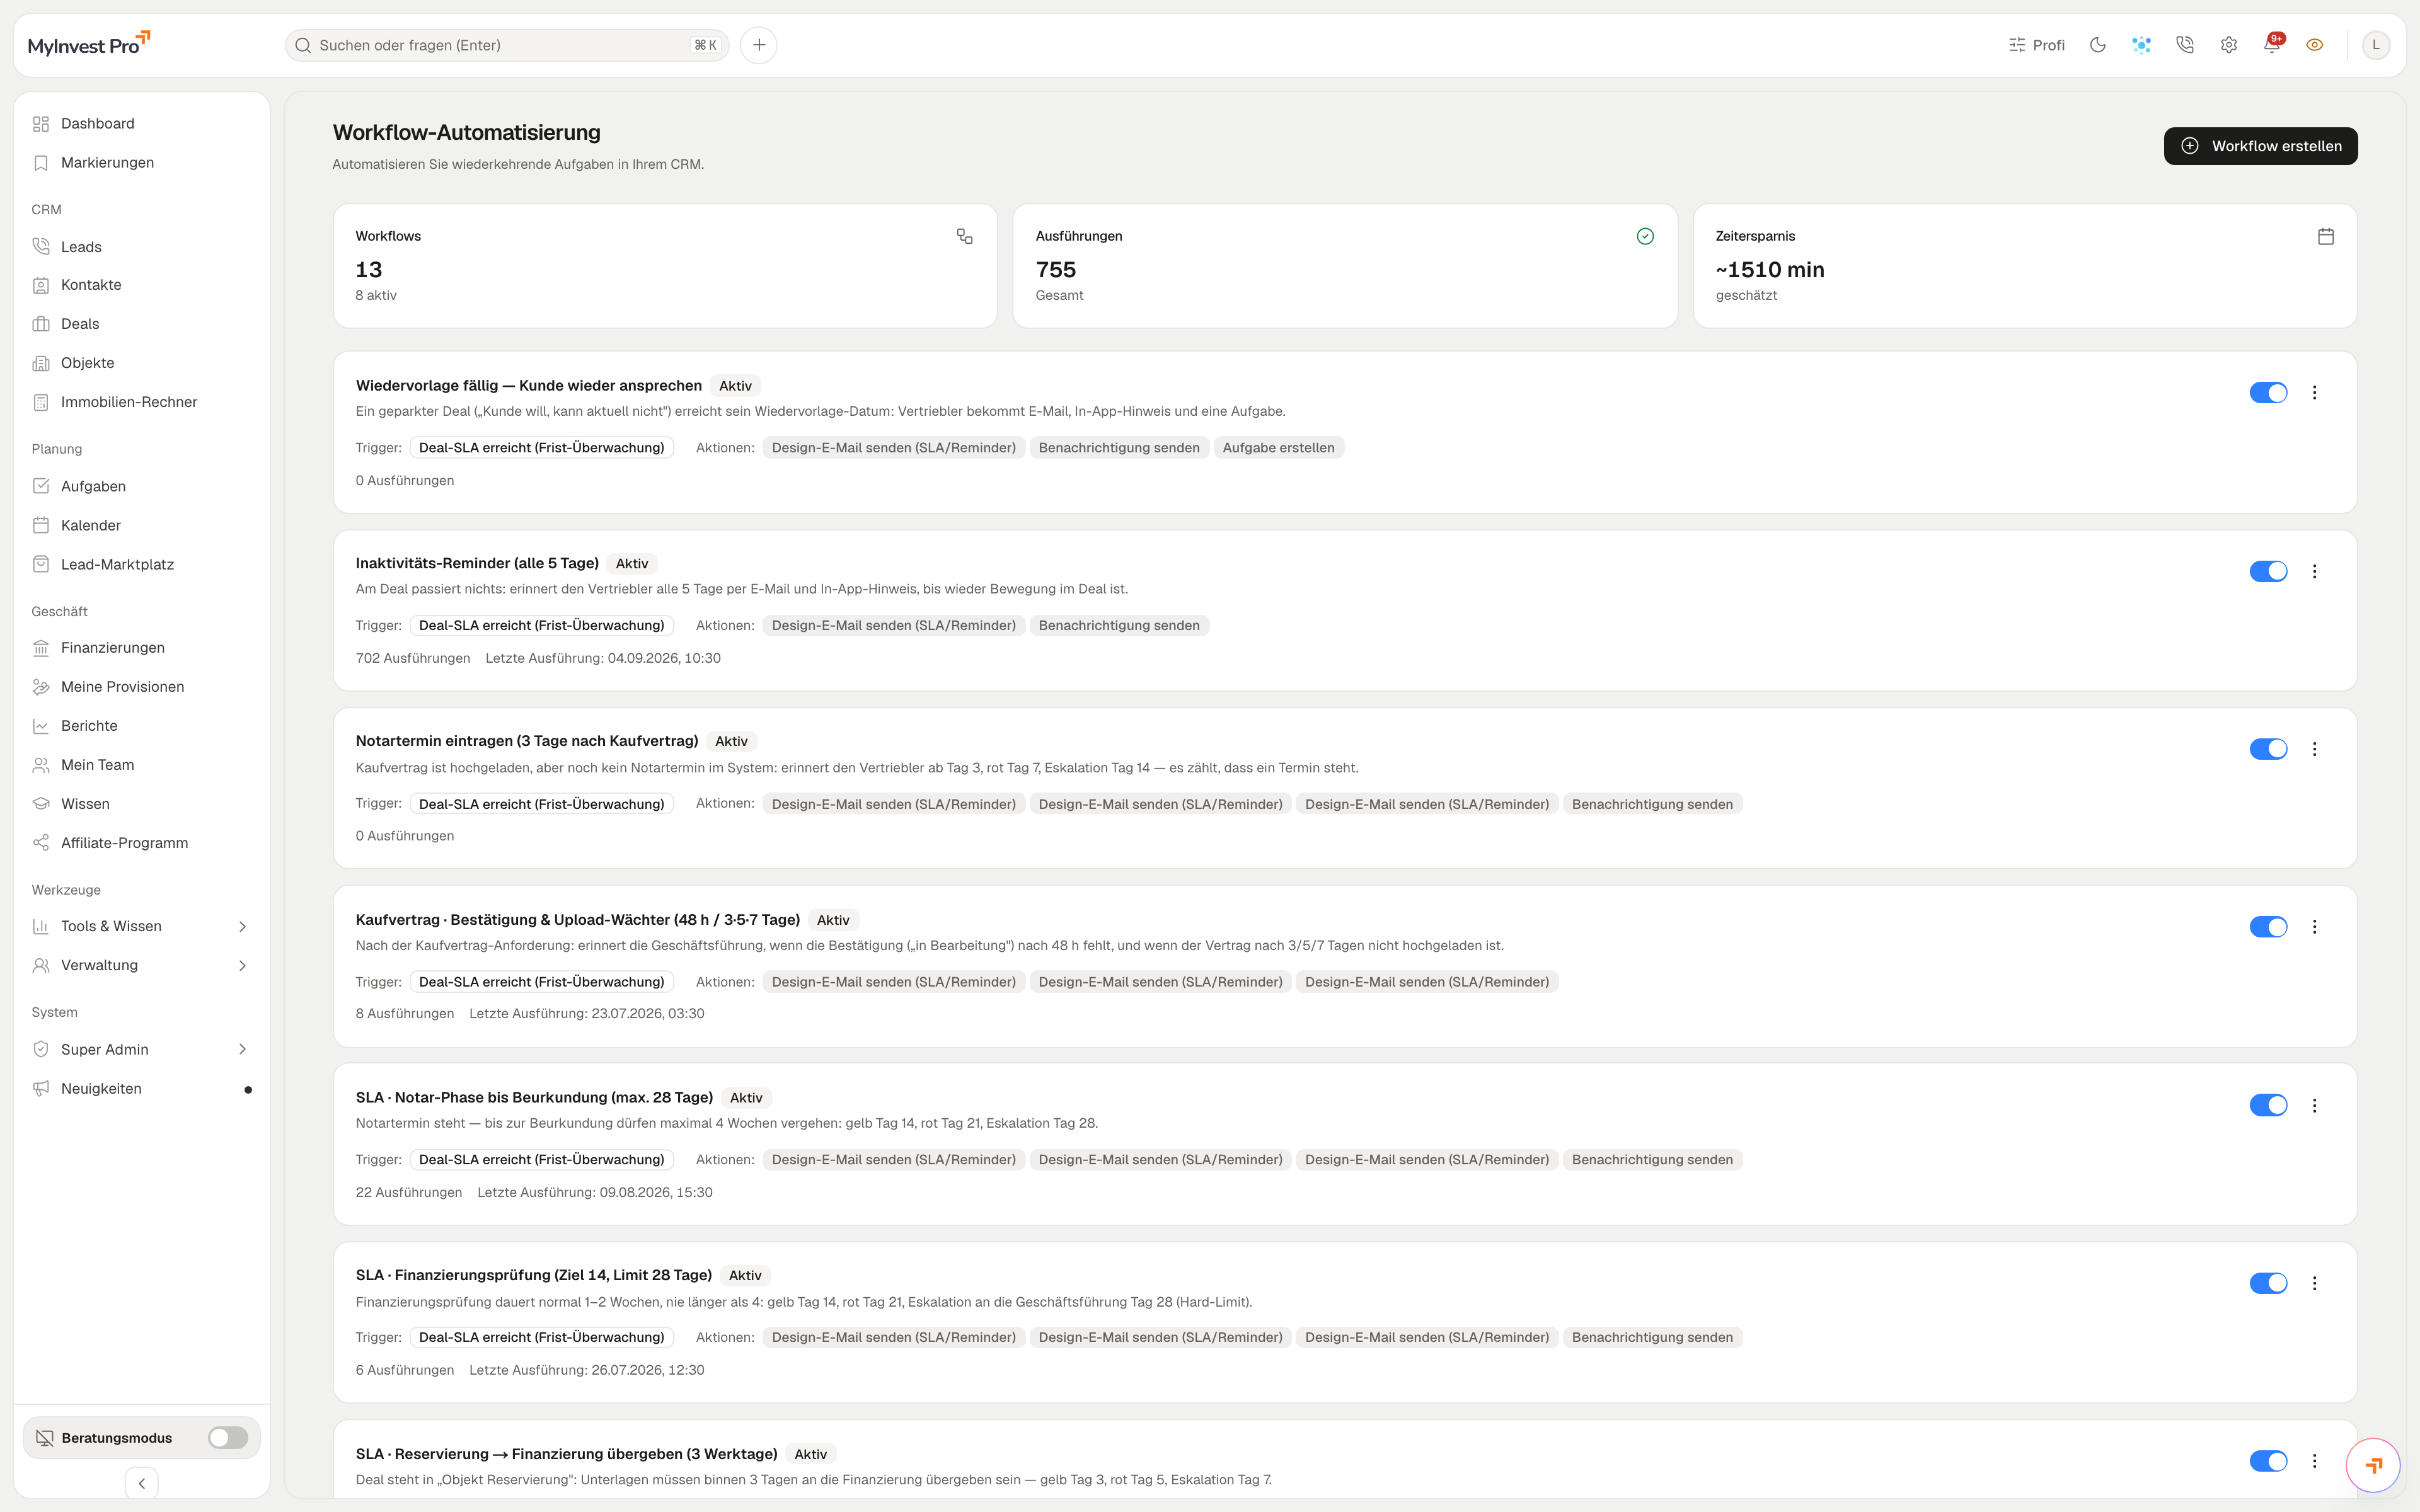The image size is (2420, 1512).
Task: Open notifications bell with 9+ badge
Action: (x=2272, y=45)
